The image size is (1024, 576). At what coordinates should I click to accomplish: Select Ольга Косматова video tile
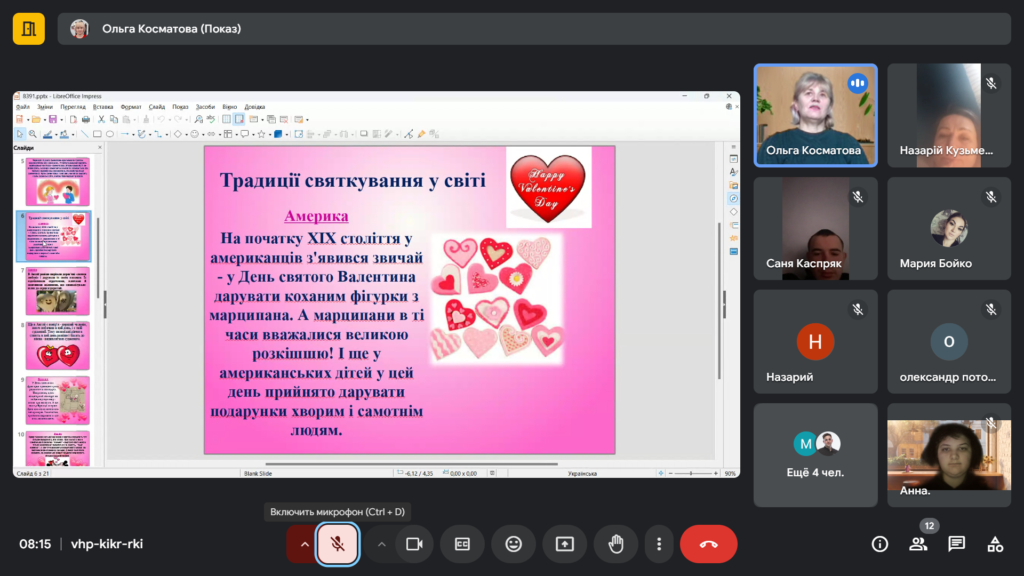point(815,115)
